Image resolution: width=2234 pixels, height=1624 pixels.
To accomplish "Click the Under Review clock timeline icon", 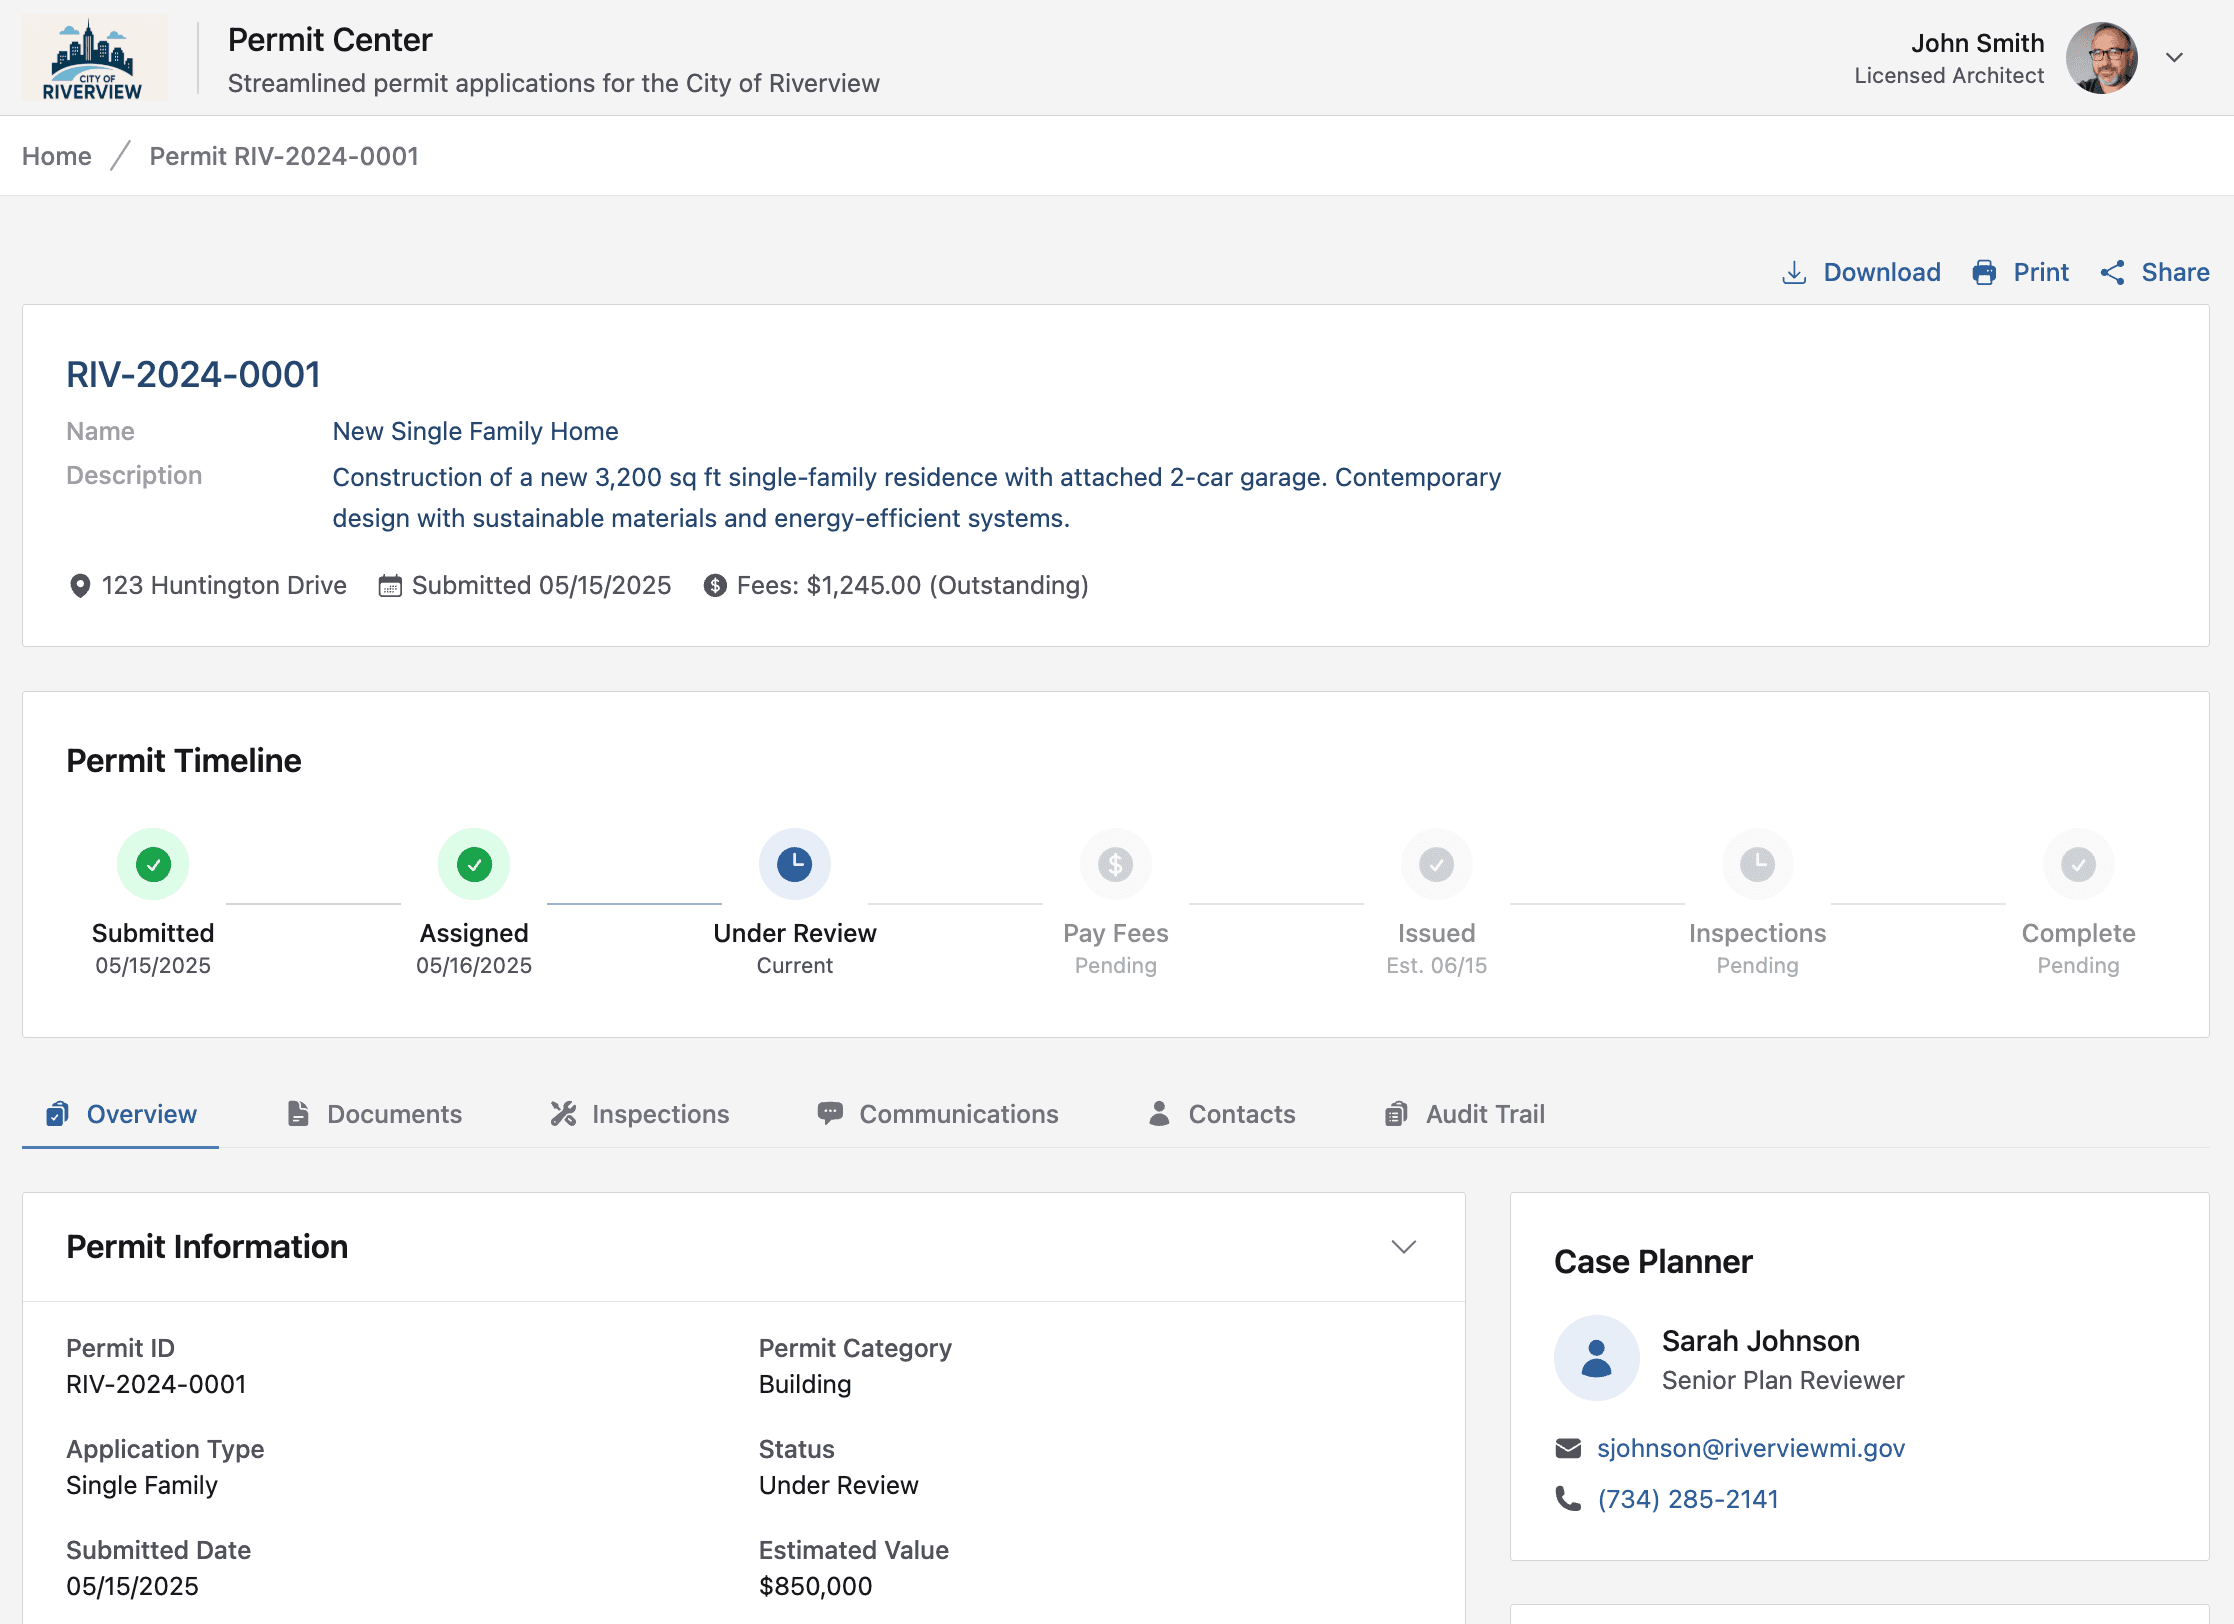I will pos(794,864).
